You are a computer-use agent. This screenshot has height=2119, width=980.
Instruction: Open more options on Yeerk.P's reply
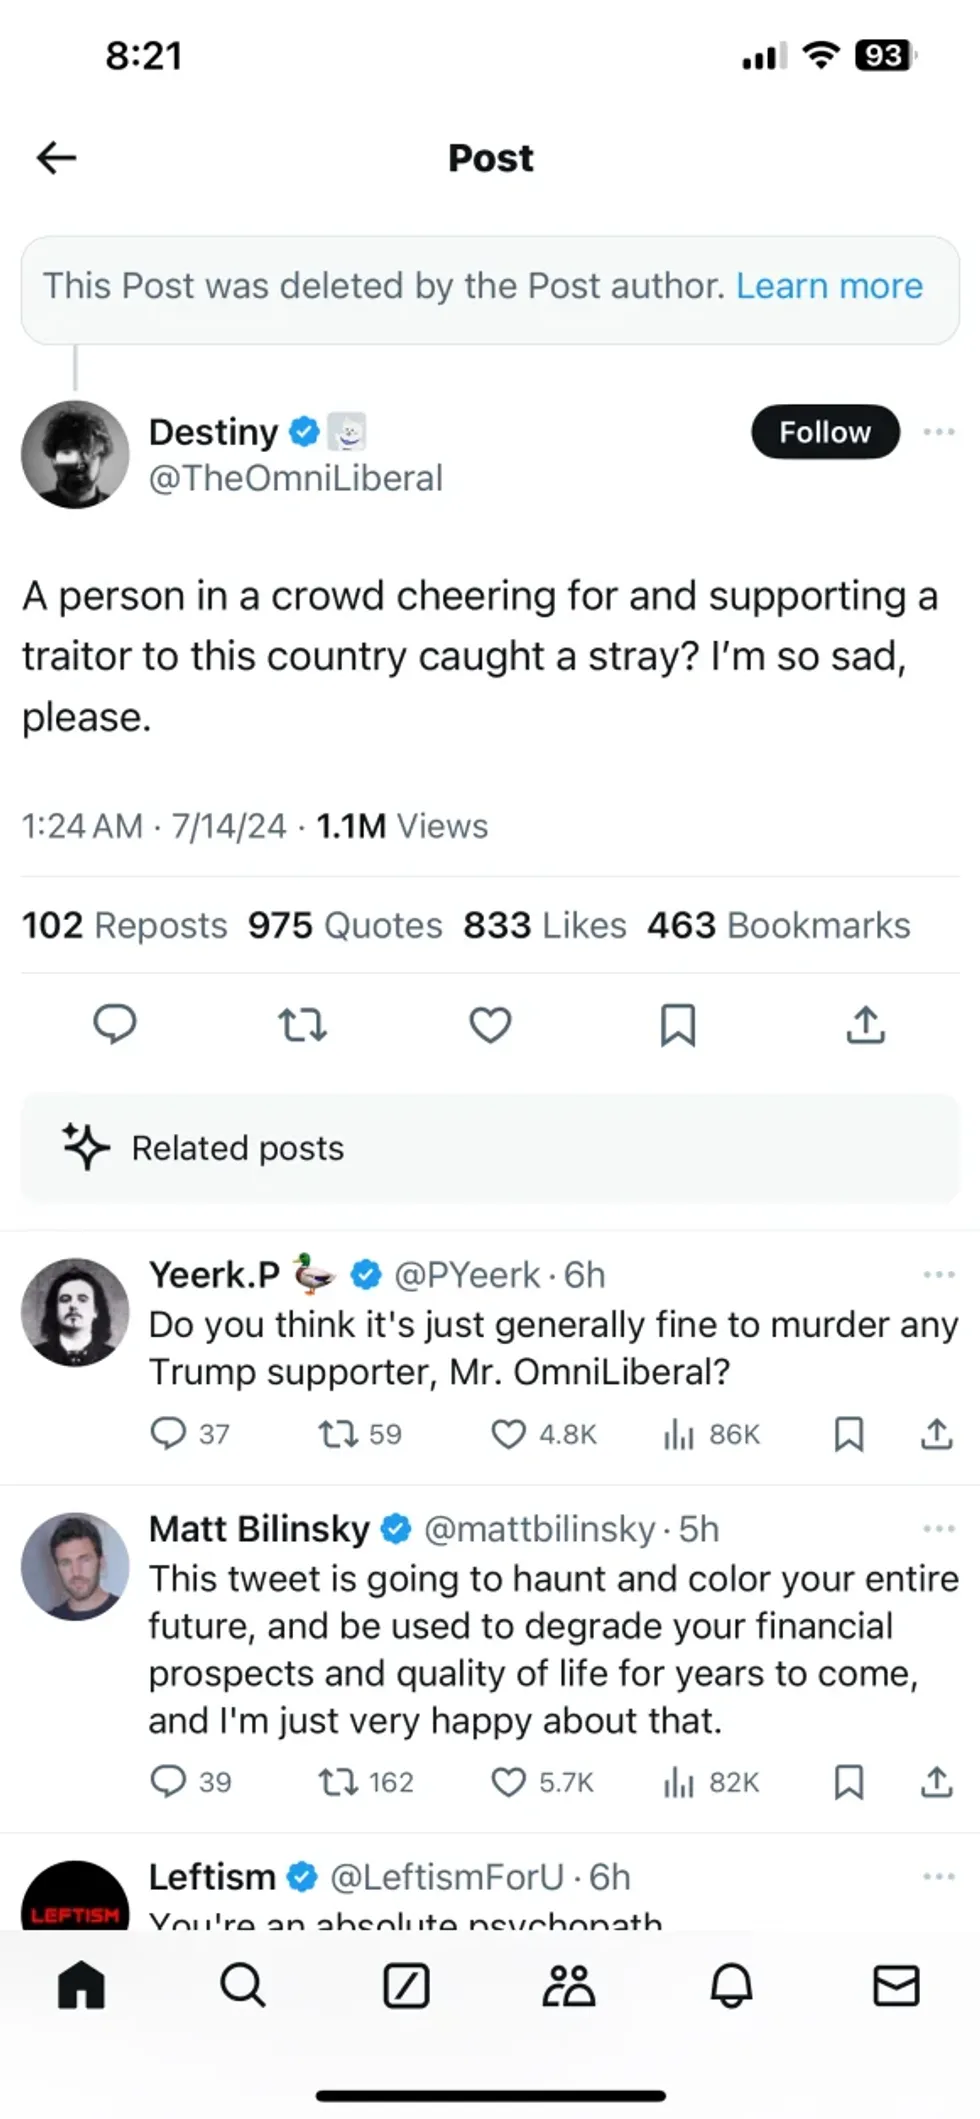938,1274
